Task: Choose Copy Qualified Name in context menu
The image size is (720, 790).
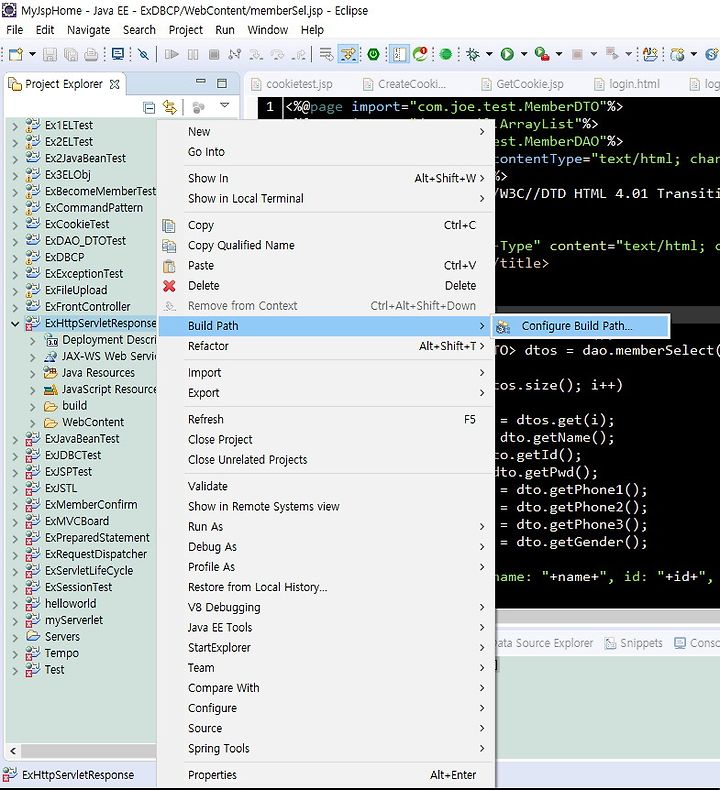Action: pos(326,245)
